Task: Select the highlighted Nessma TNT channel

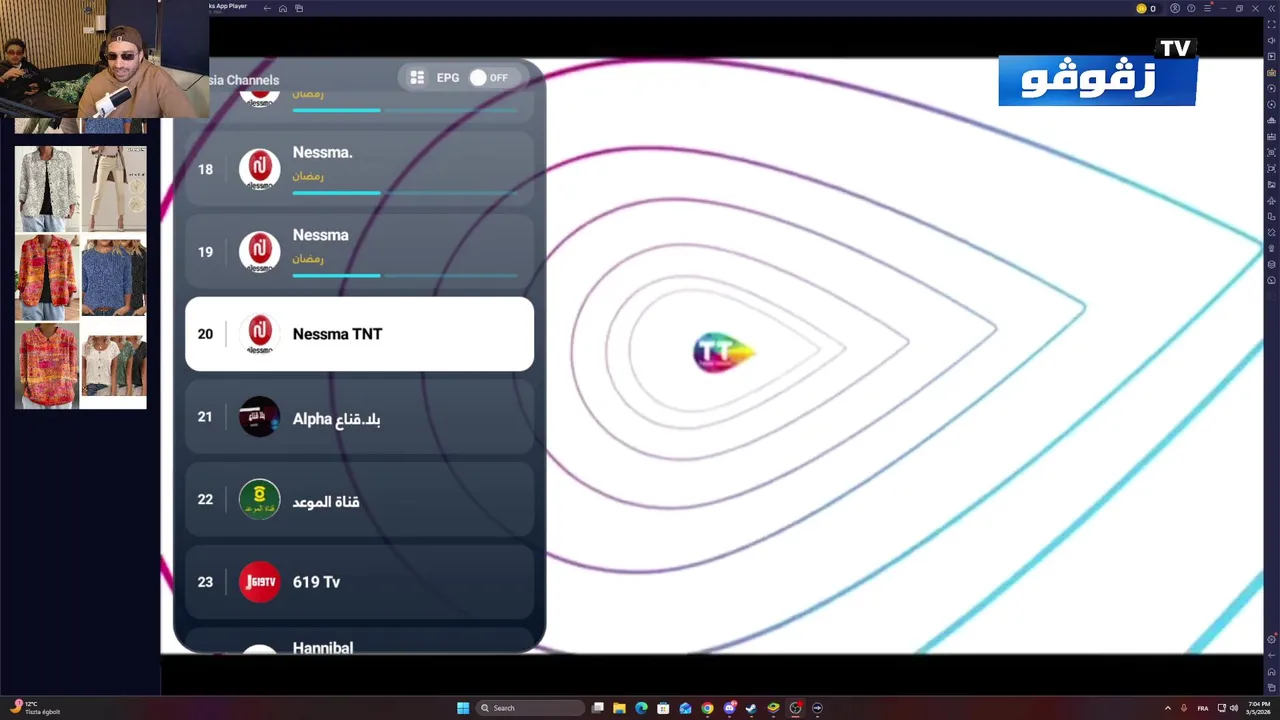Action: [x=359, y=334]
